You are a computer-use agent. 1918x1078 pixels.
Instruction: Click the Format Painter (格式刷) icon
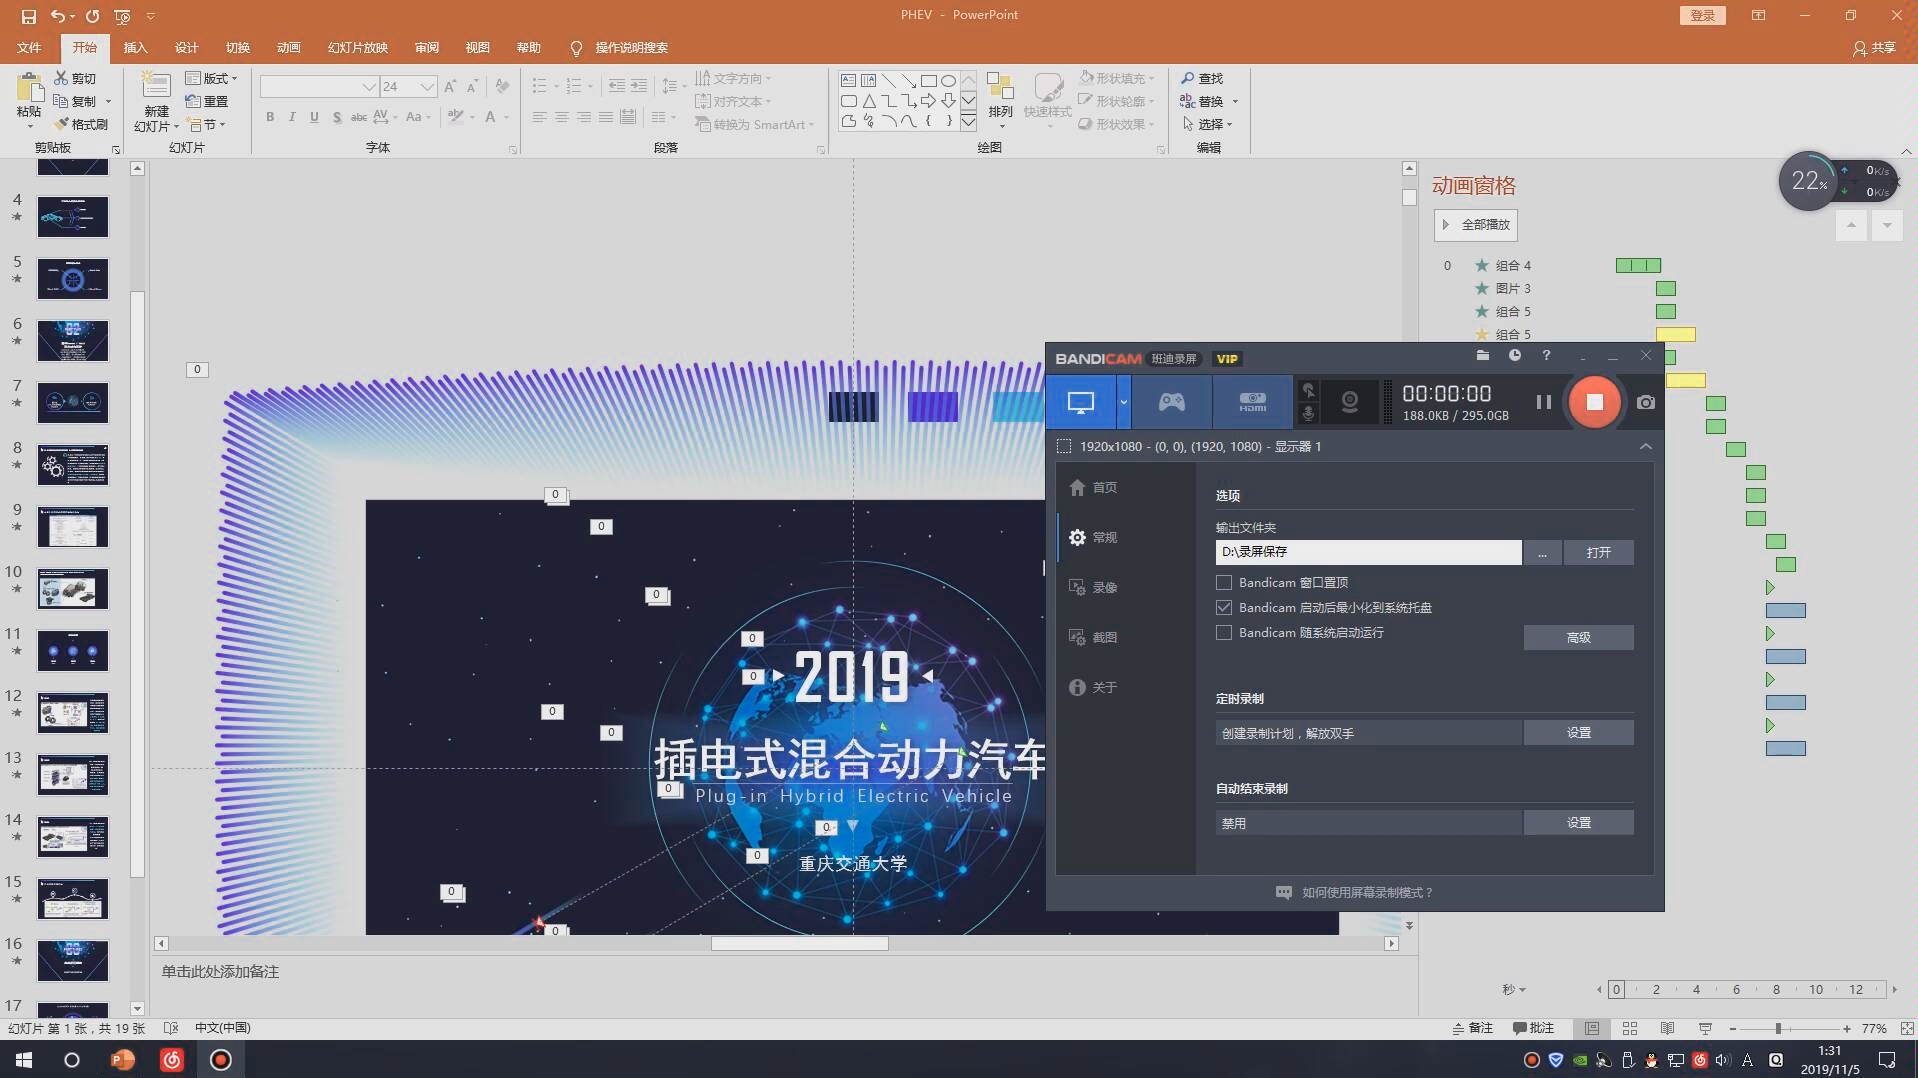(x=62, y=124)
